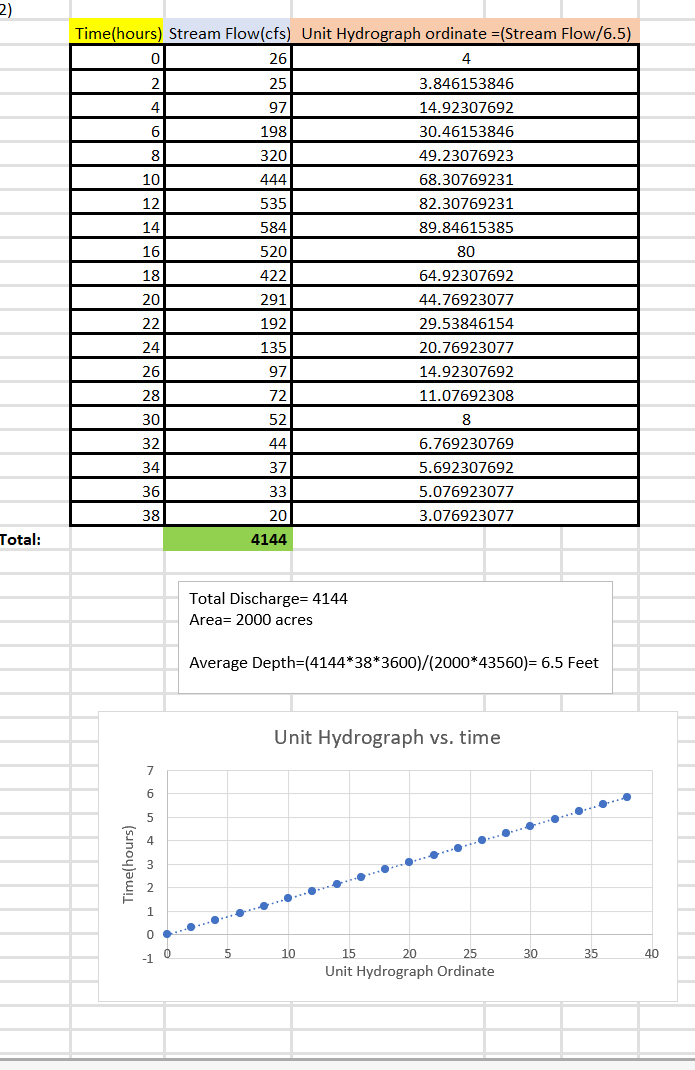
Task: Click ordinate cell 29.53846154
Action: tap(466, 323)
